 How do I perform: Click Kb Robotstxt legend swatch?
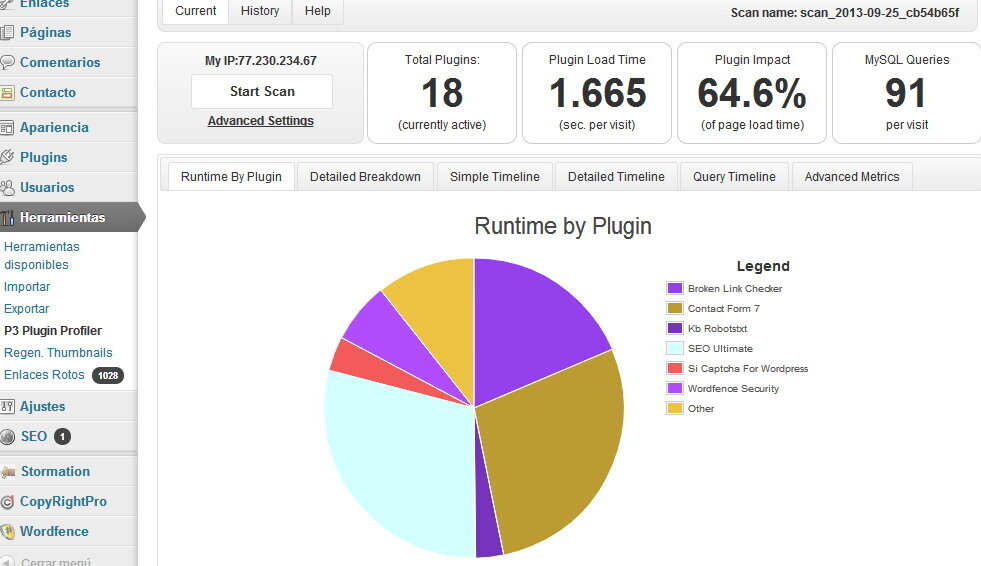tap(674, 328)
